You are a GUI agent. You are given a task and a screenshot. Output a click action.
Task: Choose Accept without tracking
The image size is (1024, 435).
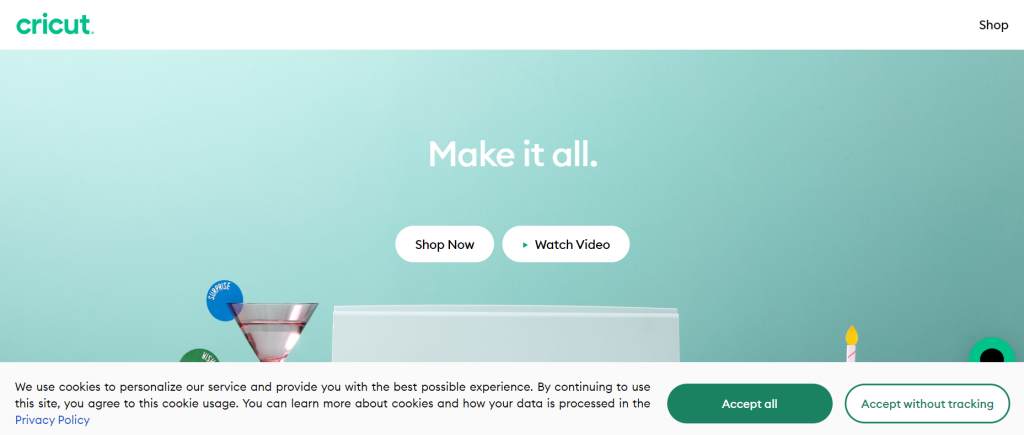click(927, 404)
